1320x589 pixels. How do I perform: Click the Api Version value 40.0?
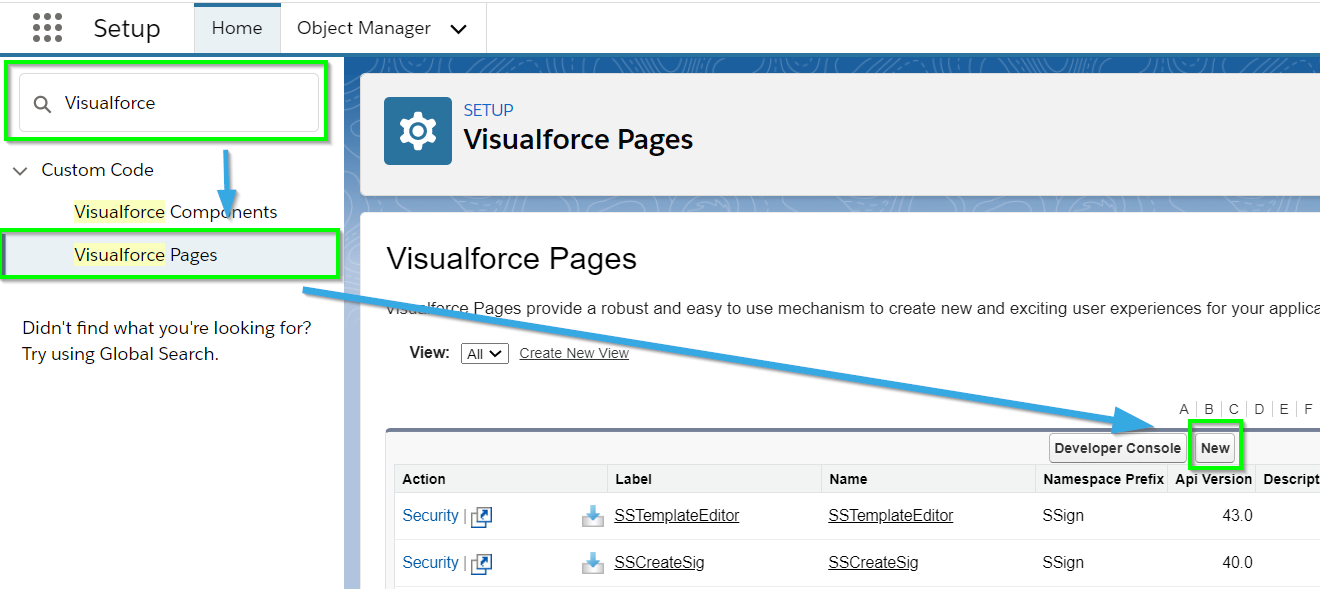point(1237,563)
